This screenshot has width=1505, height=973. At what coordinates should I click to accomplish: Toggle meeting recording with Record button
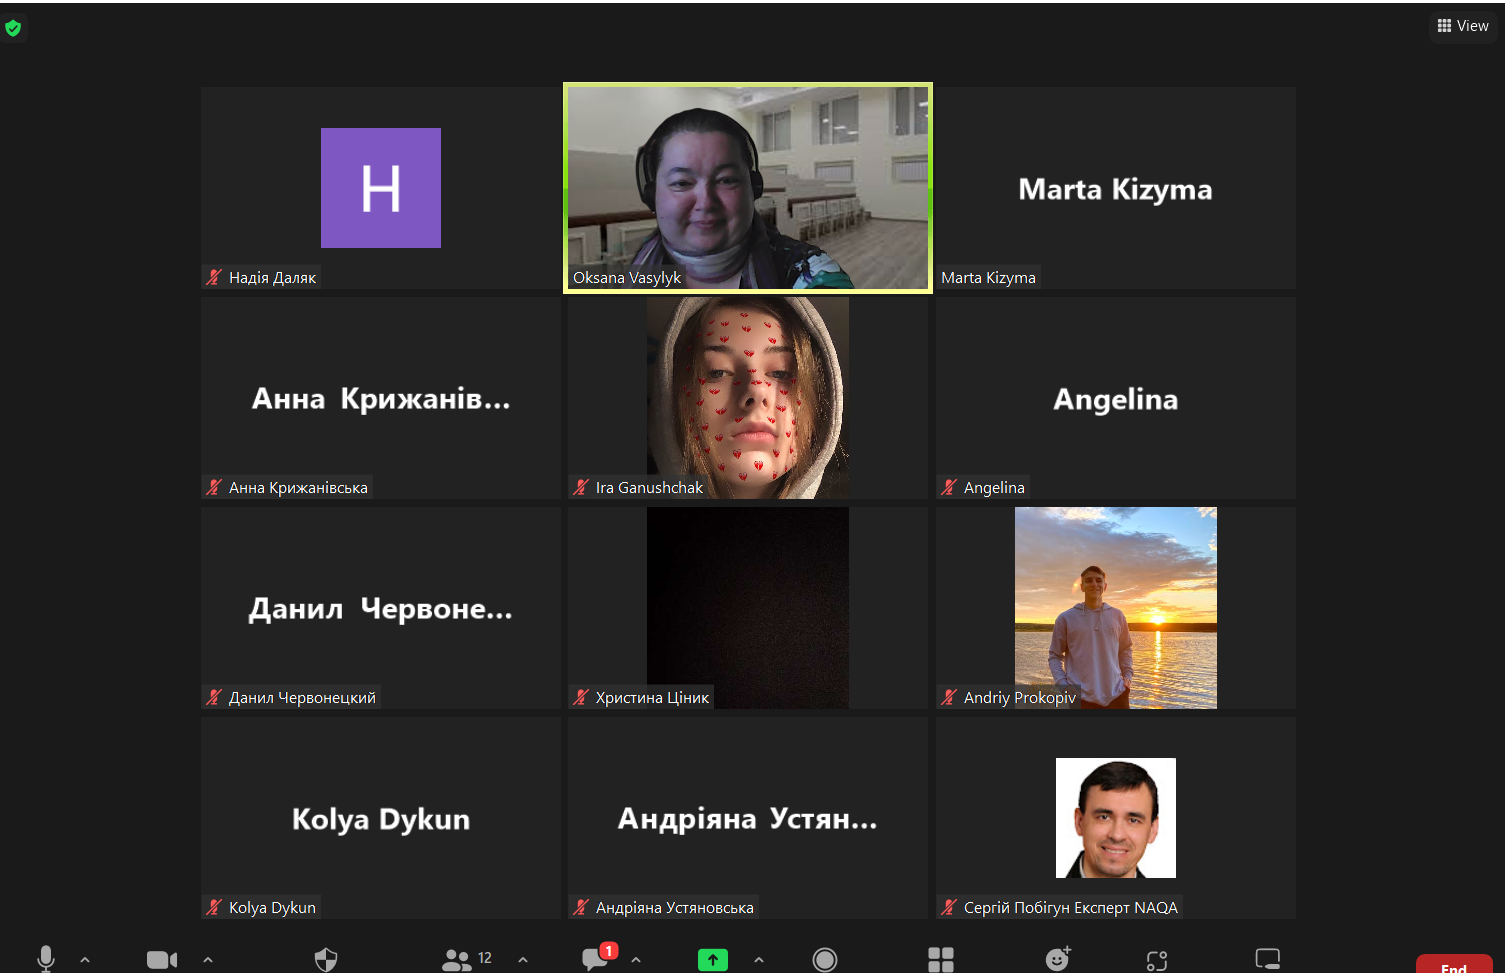coord(825,959)
